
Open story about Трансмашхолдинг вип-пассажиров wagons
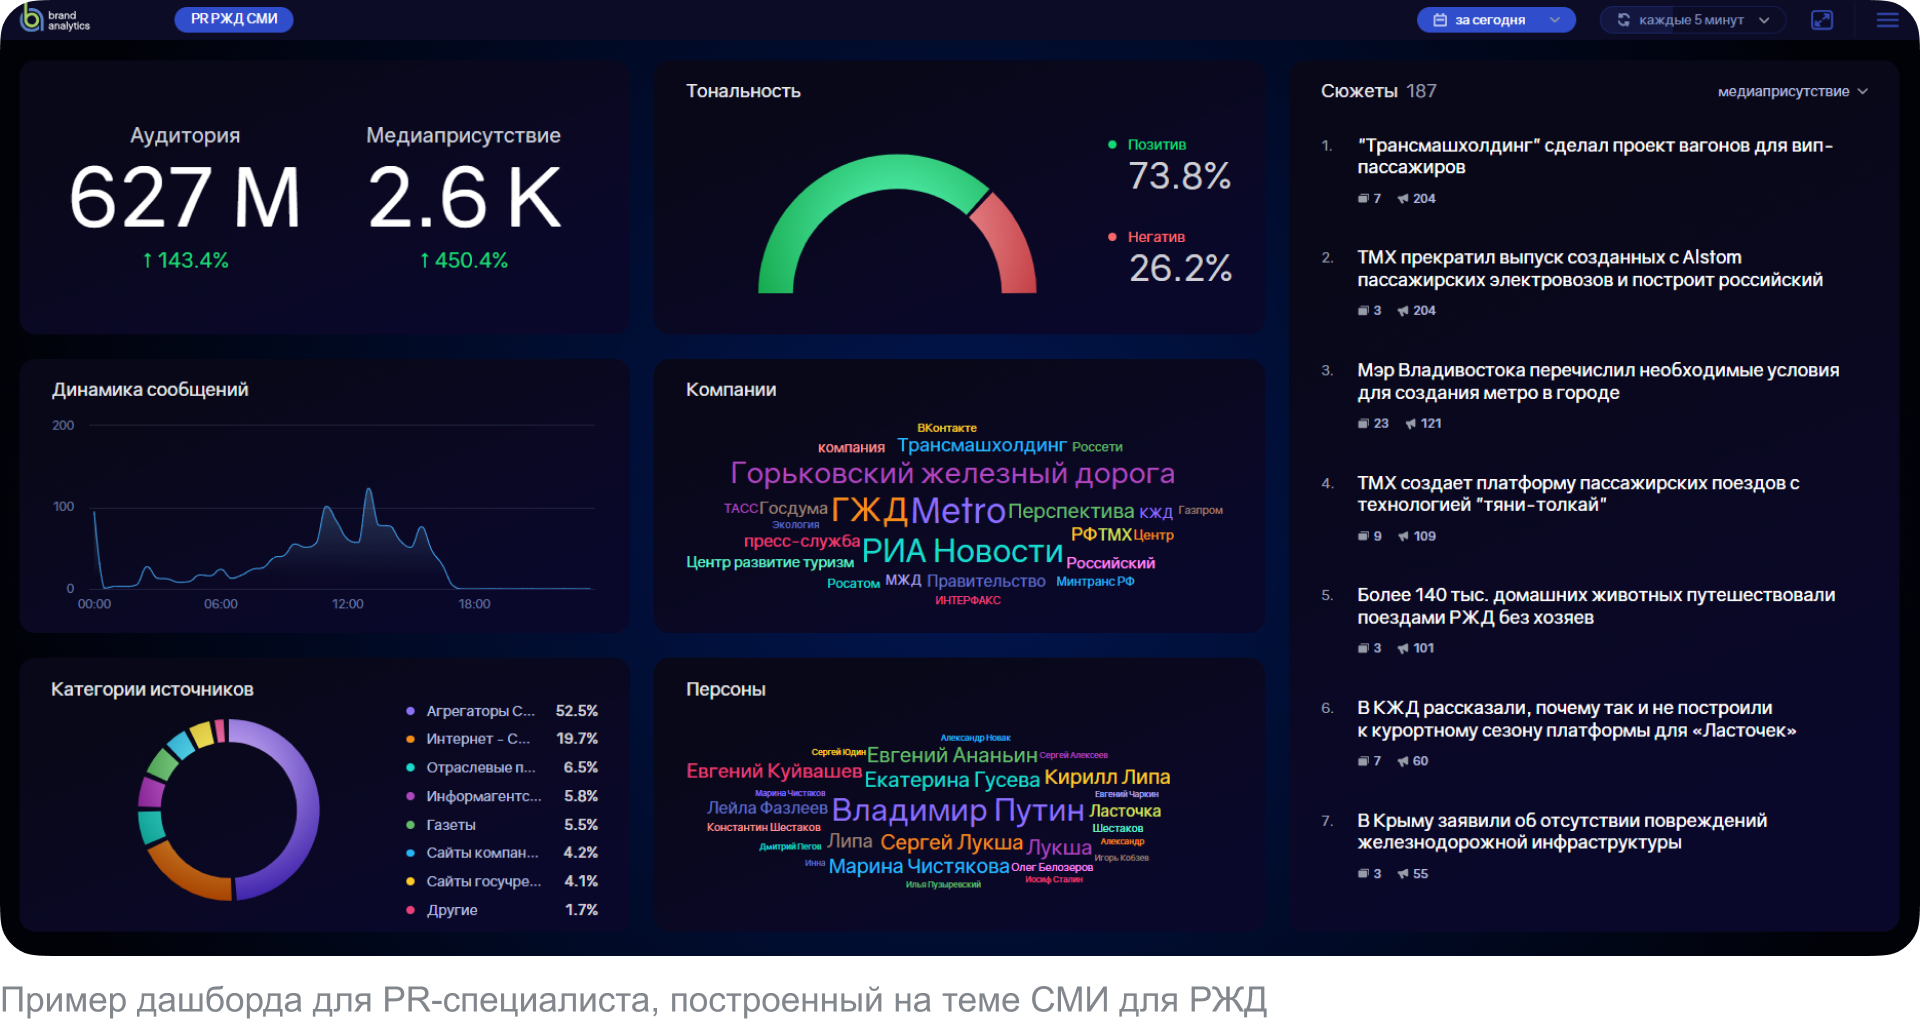(x=1595, y=156)
